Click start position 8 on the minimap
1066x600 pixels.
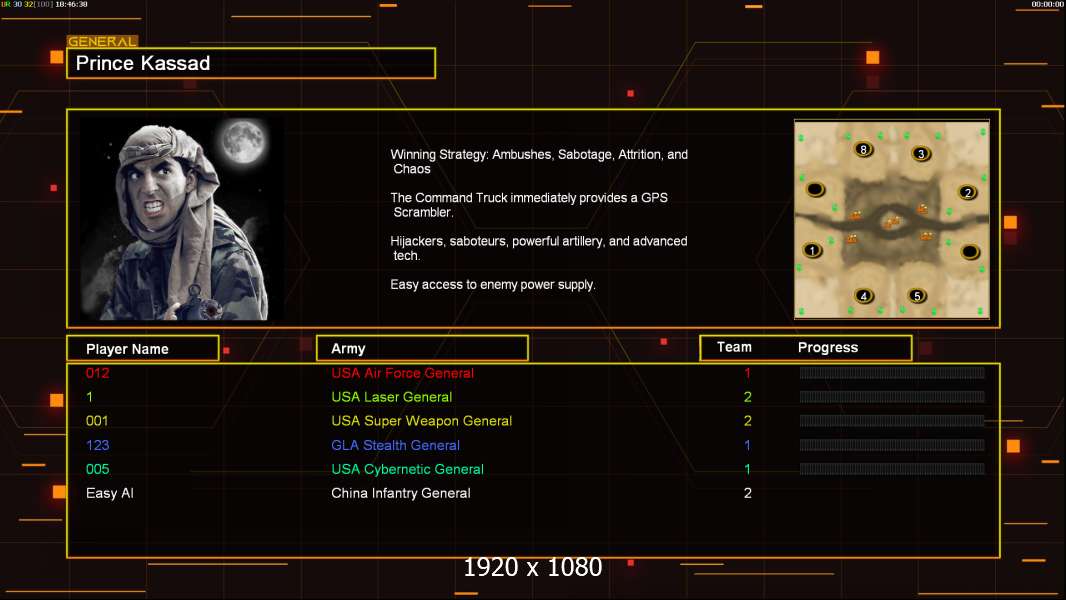pos(863,149)
